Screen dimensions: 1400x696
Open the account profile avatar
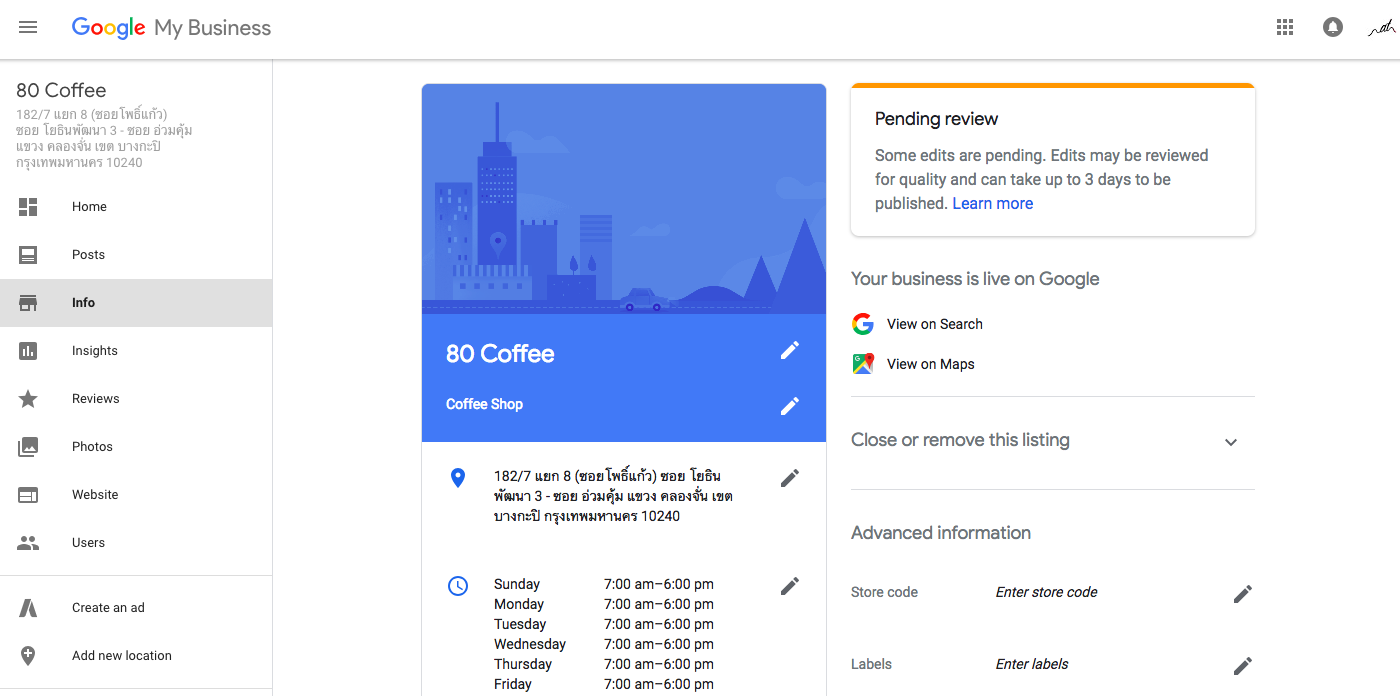point(1381,28)
